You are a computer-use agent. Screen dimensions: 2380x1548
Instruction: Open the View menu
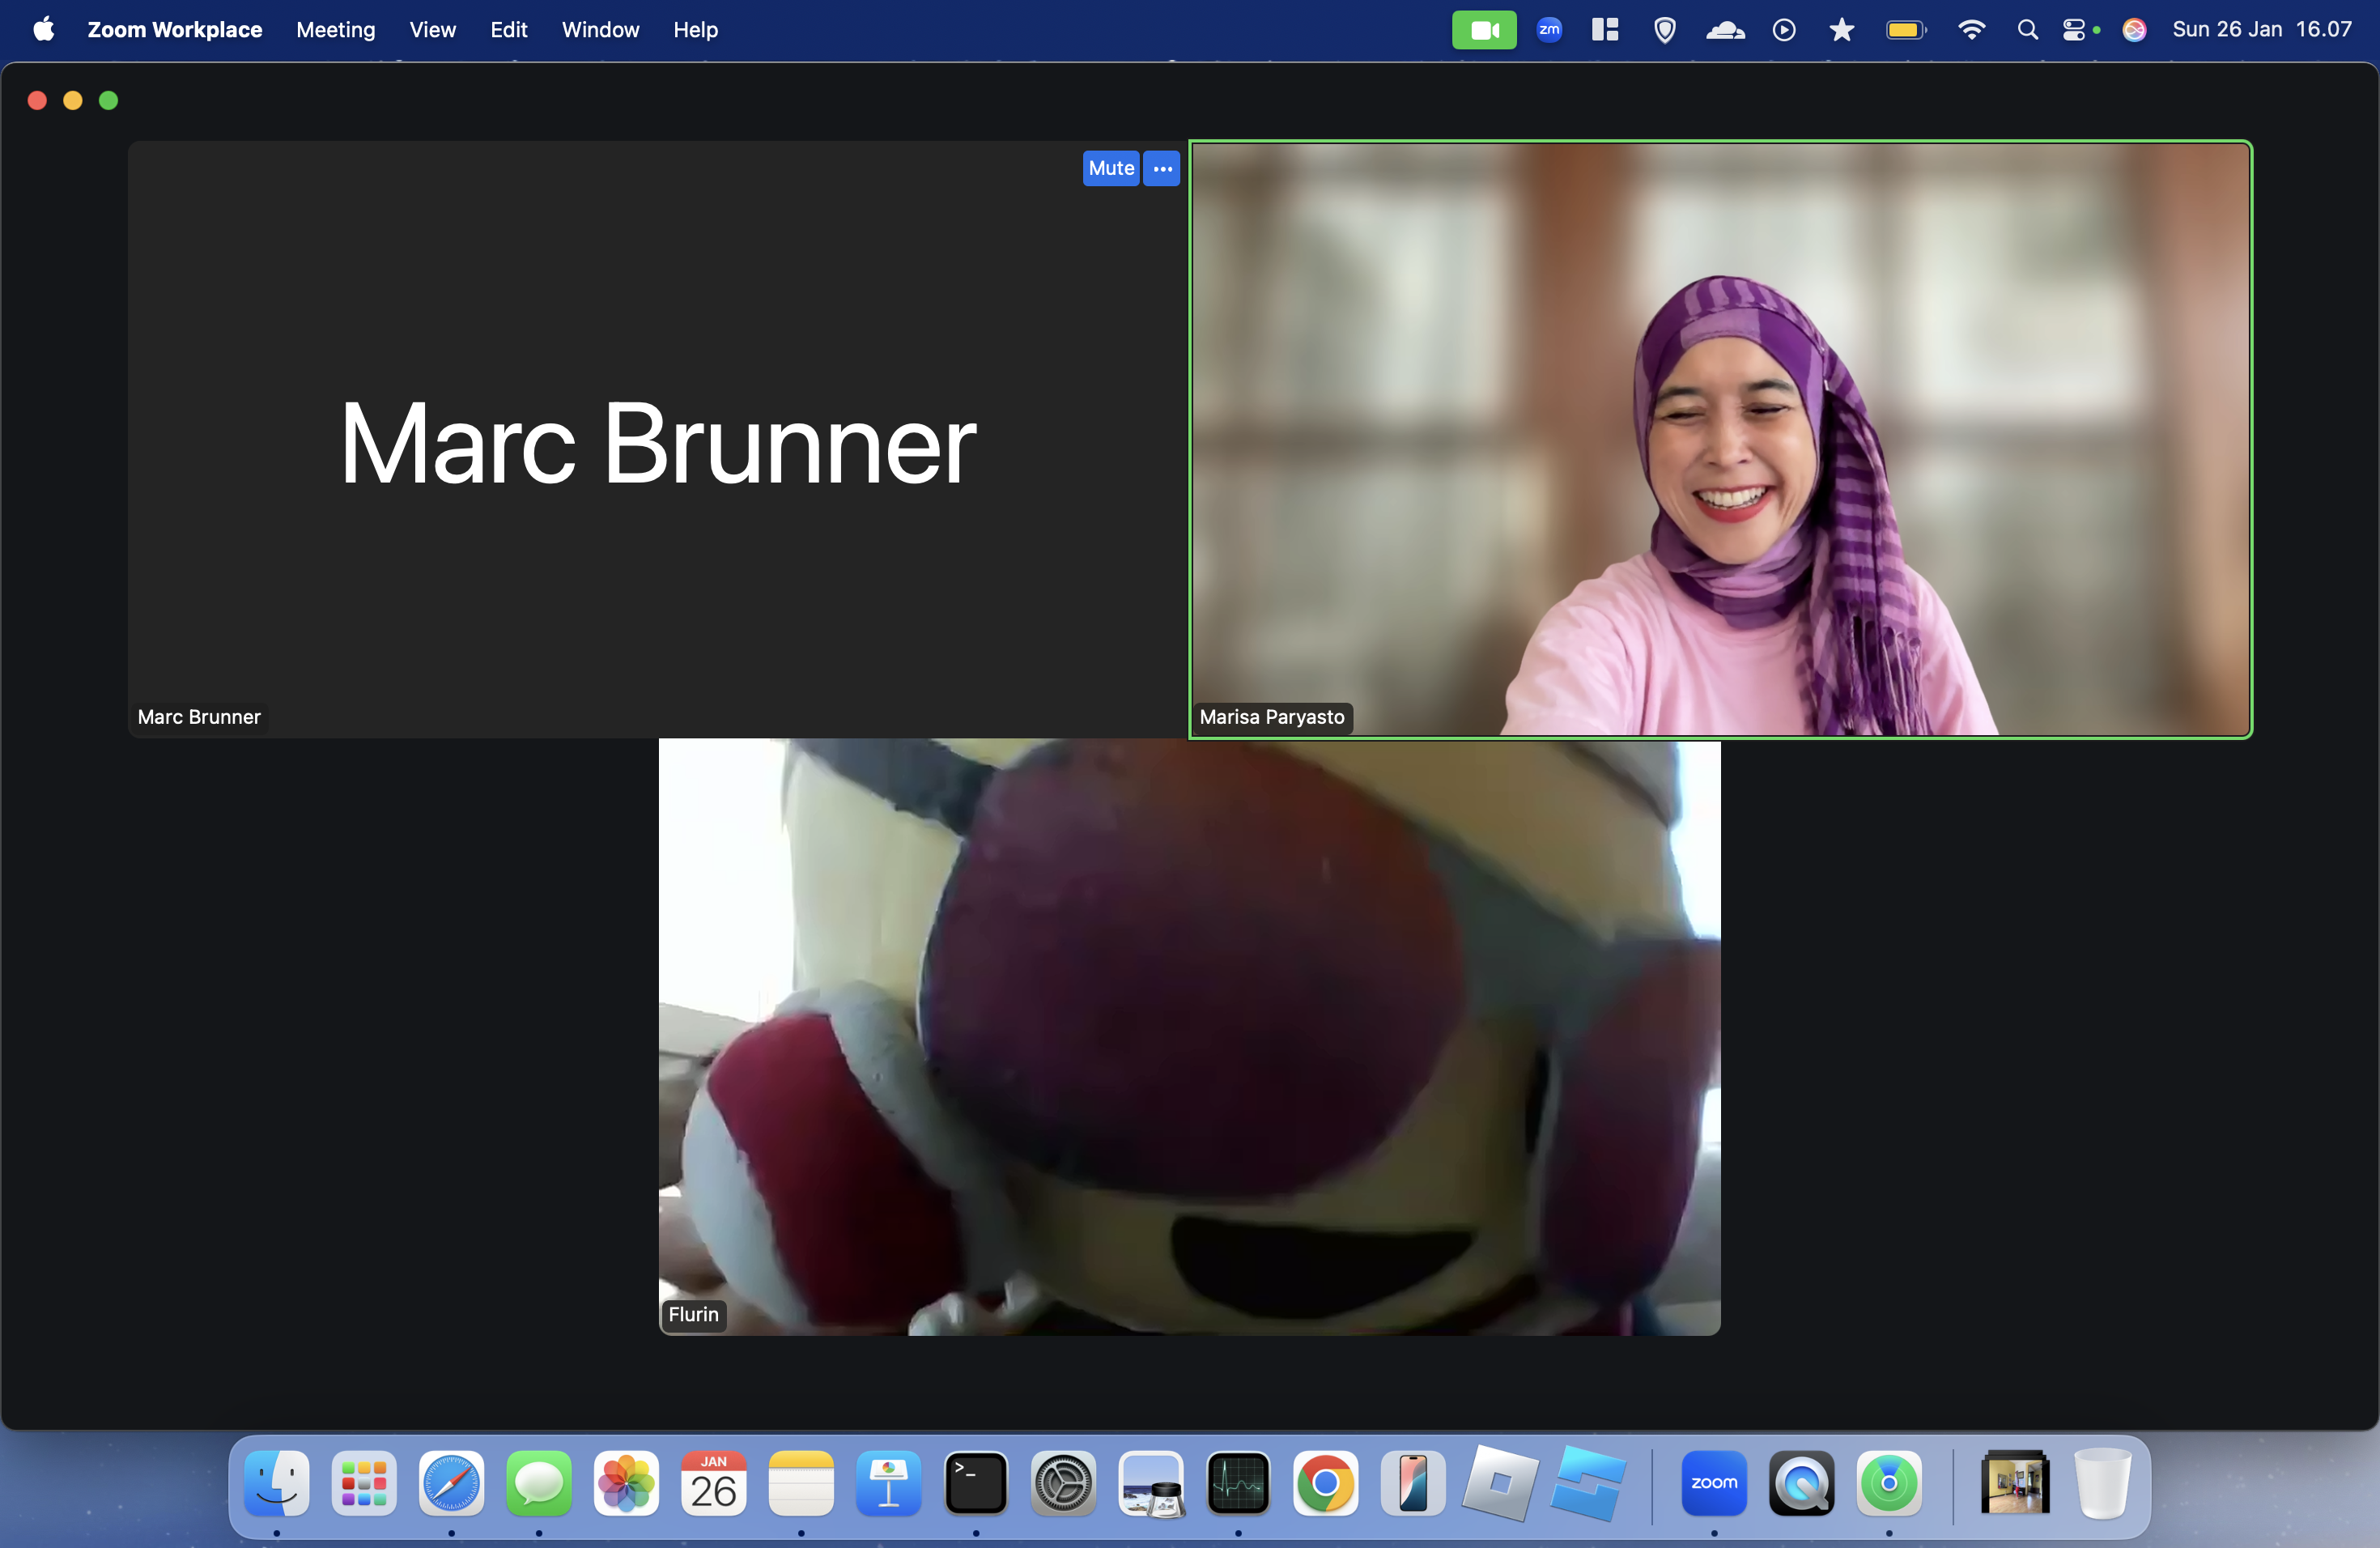point(433,30)
